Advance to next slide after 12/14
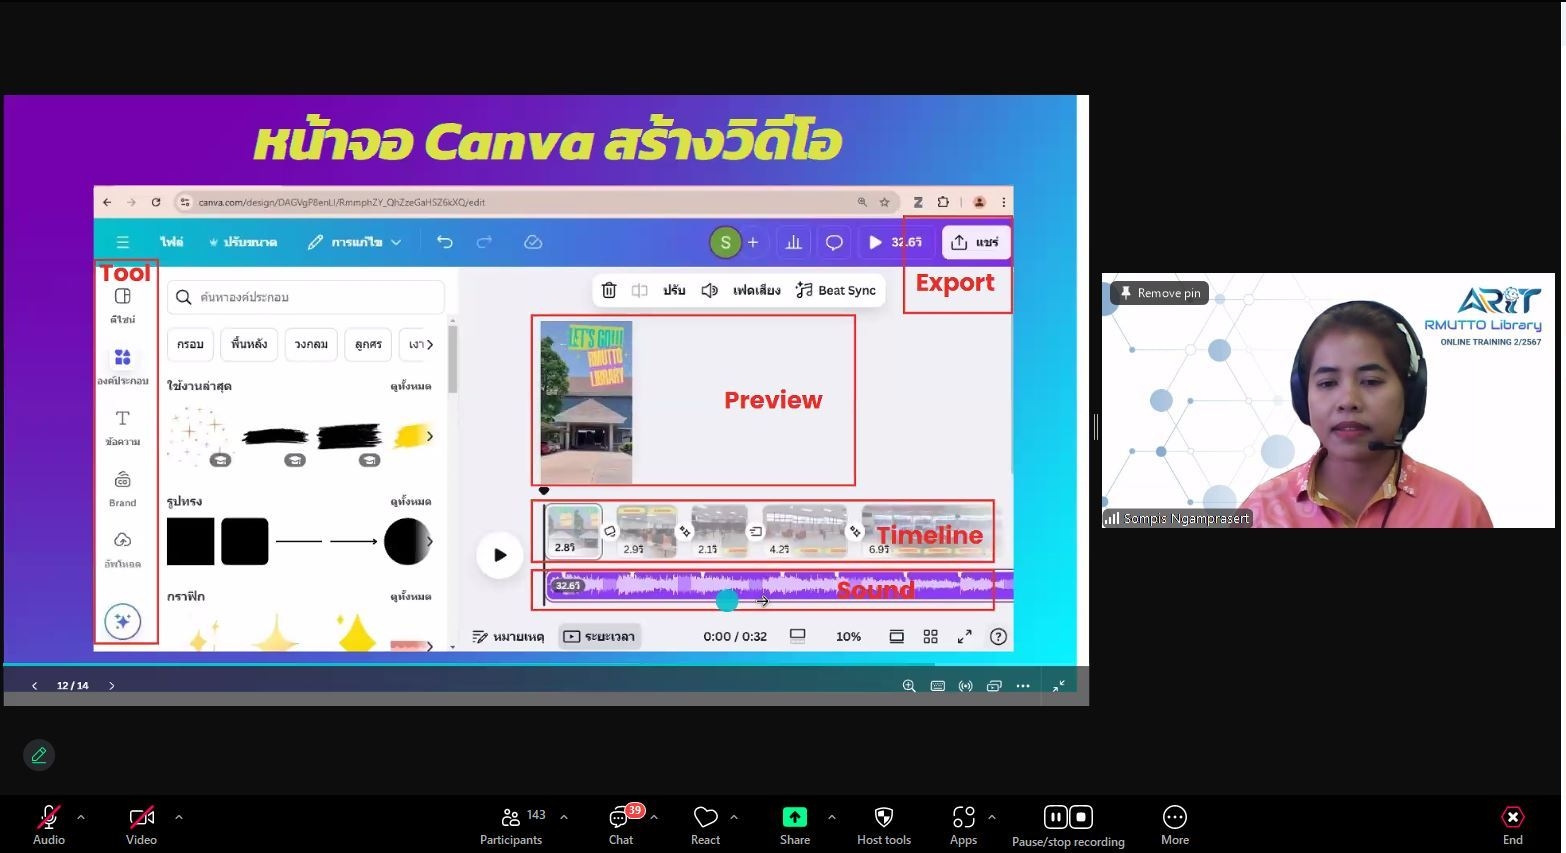The height and width of the screenshot is (853, 1566). (111, 686)
